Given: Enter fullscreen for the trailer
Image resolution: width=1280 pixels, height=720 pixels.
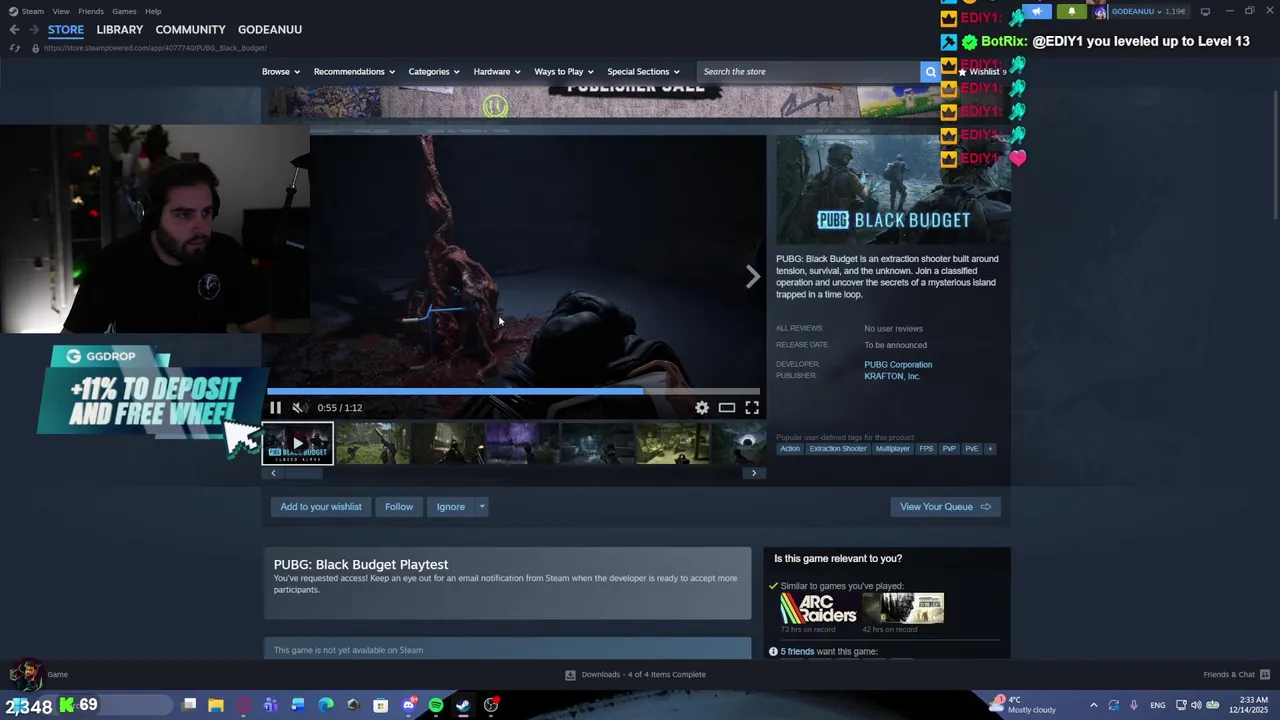Looking at the screenshot, I should coord(752,407).
